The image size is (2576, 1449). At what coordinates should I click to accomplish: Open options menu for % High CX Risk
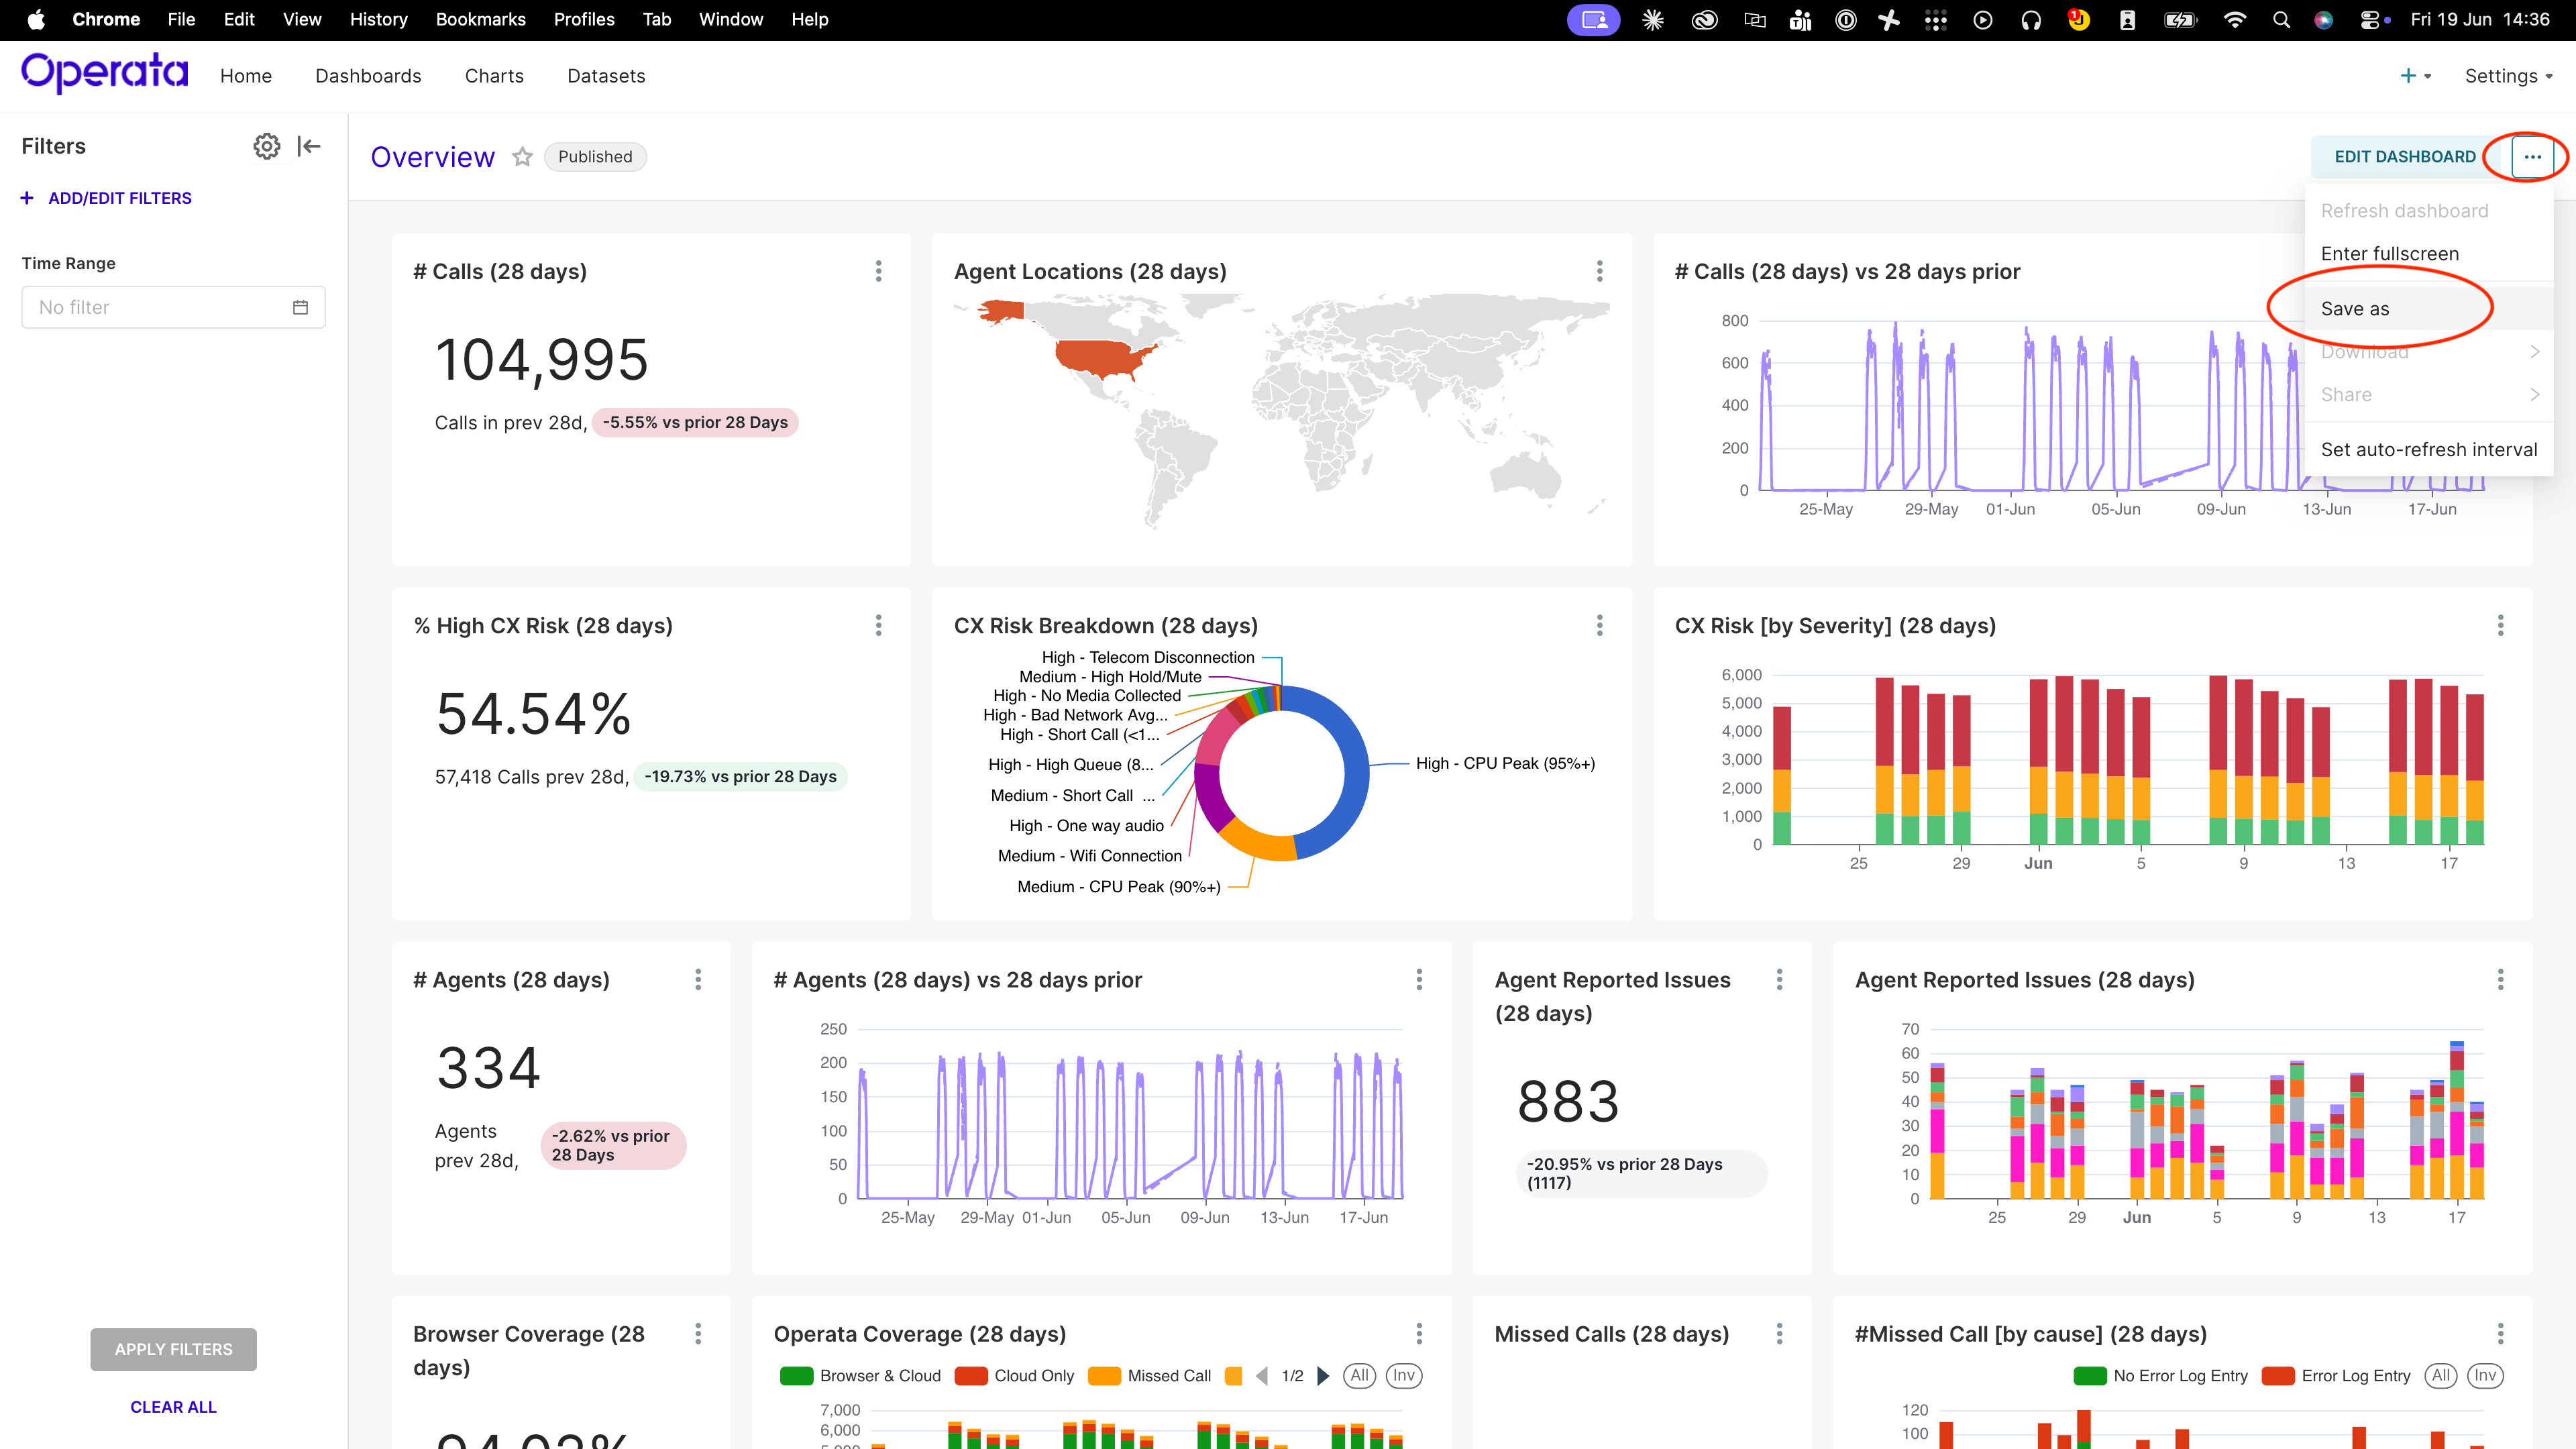point(879,625)
